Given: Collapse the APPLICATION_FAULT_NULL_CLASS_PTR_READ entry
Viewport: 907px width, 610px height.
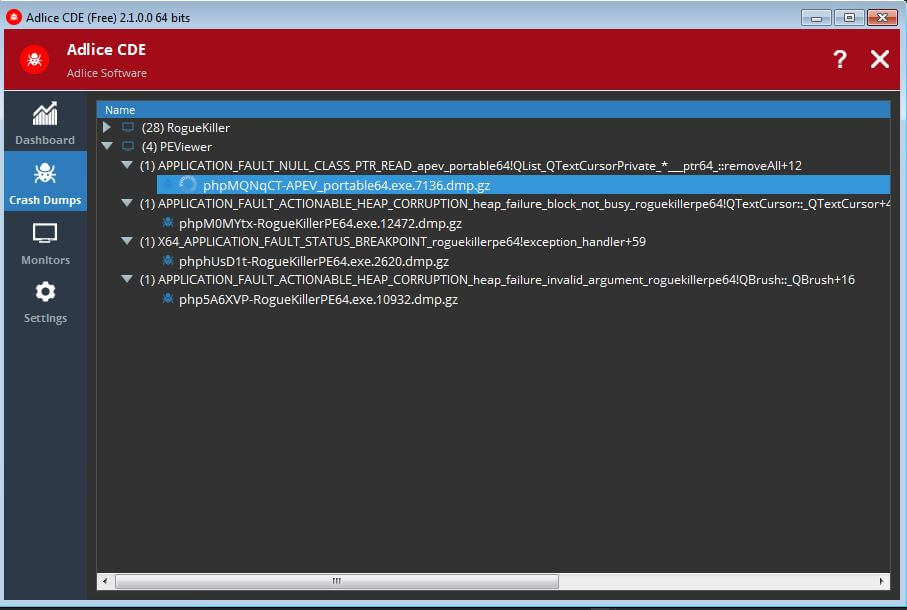Looking at the screenshot, I should (x=126, y=165).
